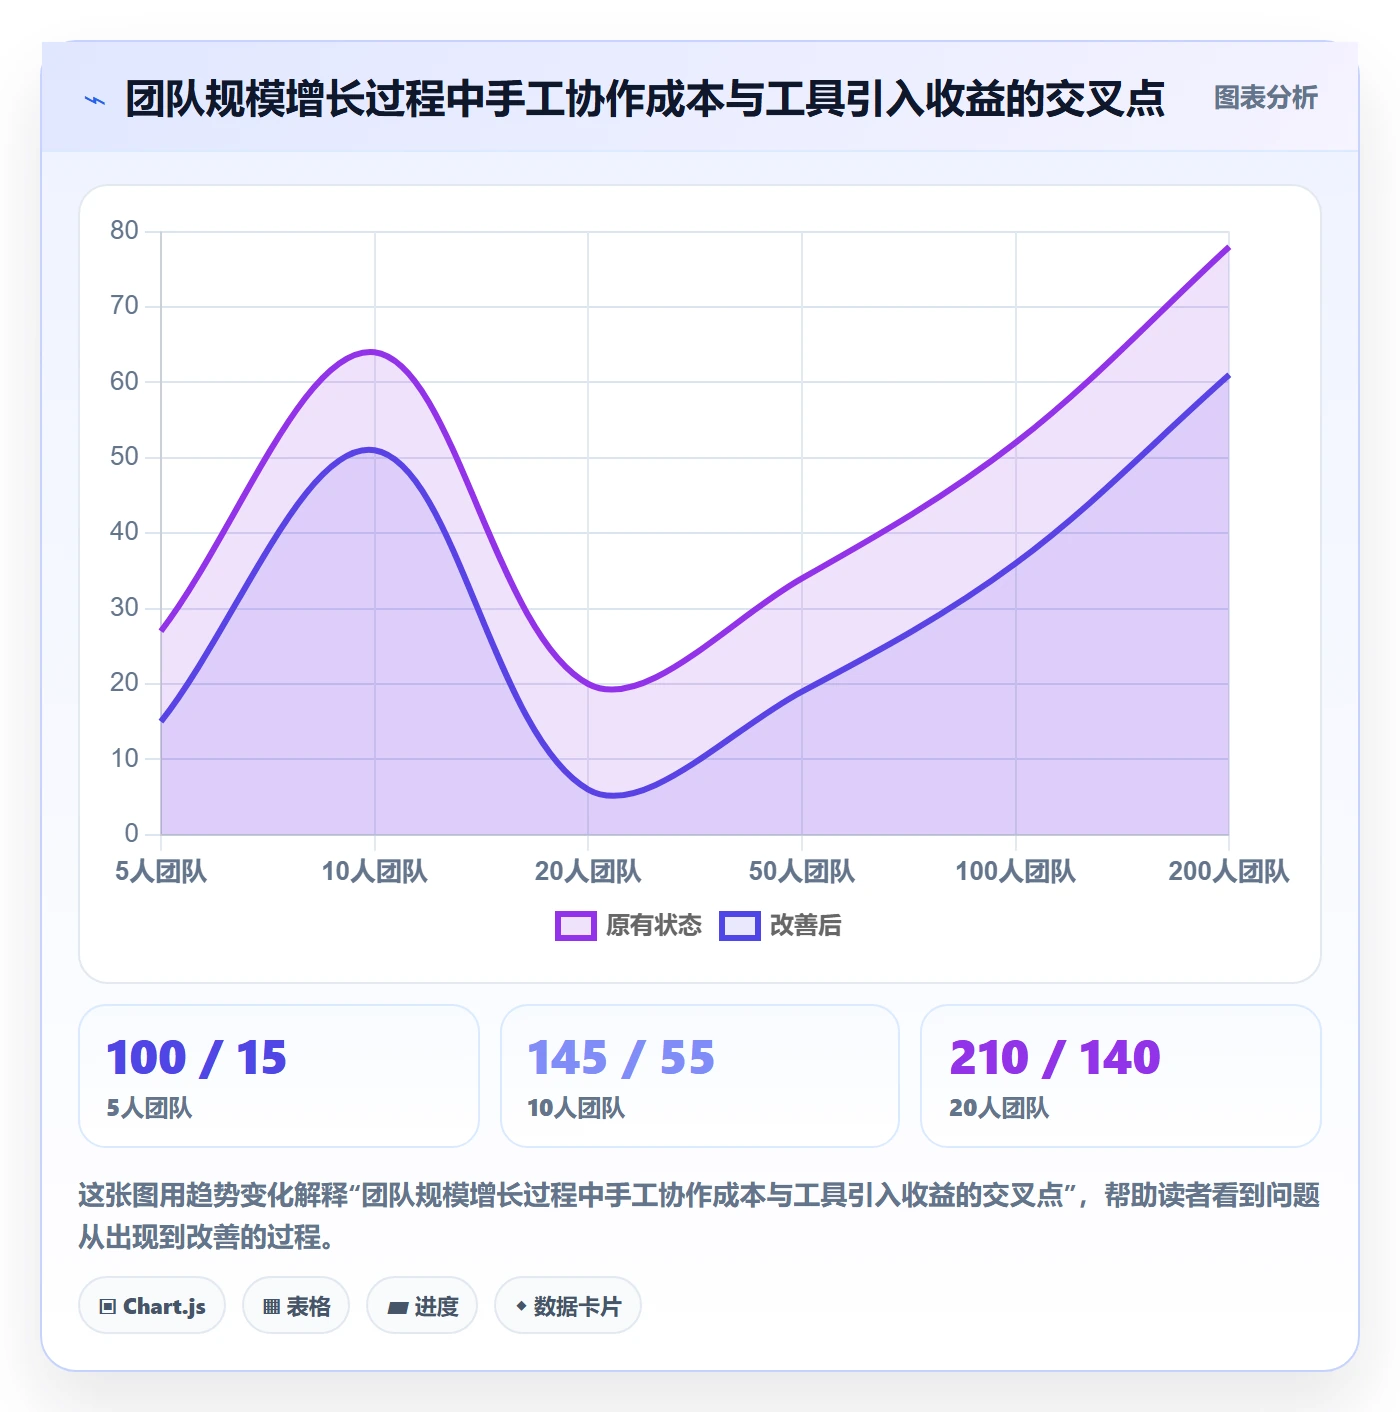This screenshot has height=1412, width=1400.
Task: Click the description paragraph below cards
Action: pos(699,1216)
